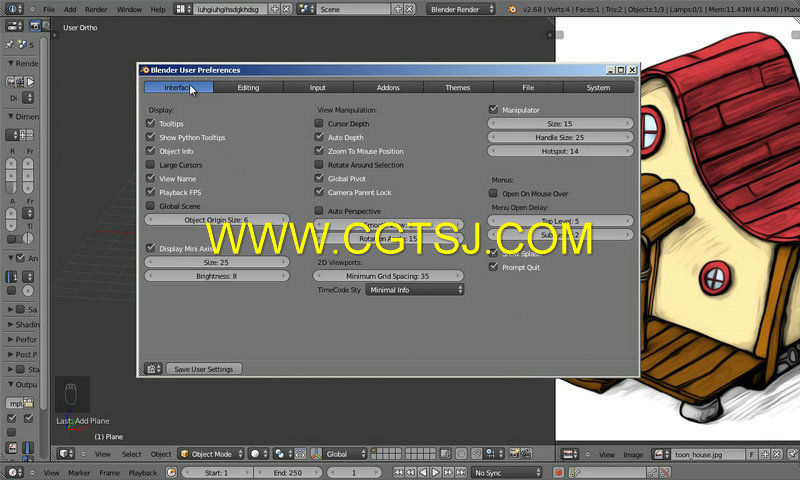Open the pivot point selector icon
Image resolution: width=800 pixels, height=480 pixels.
point(283,454)
